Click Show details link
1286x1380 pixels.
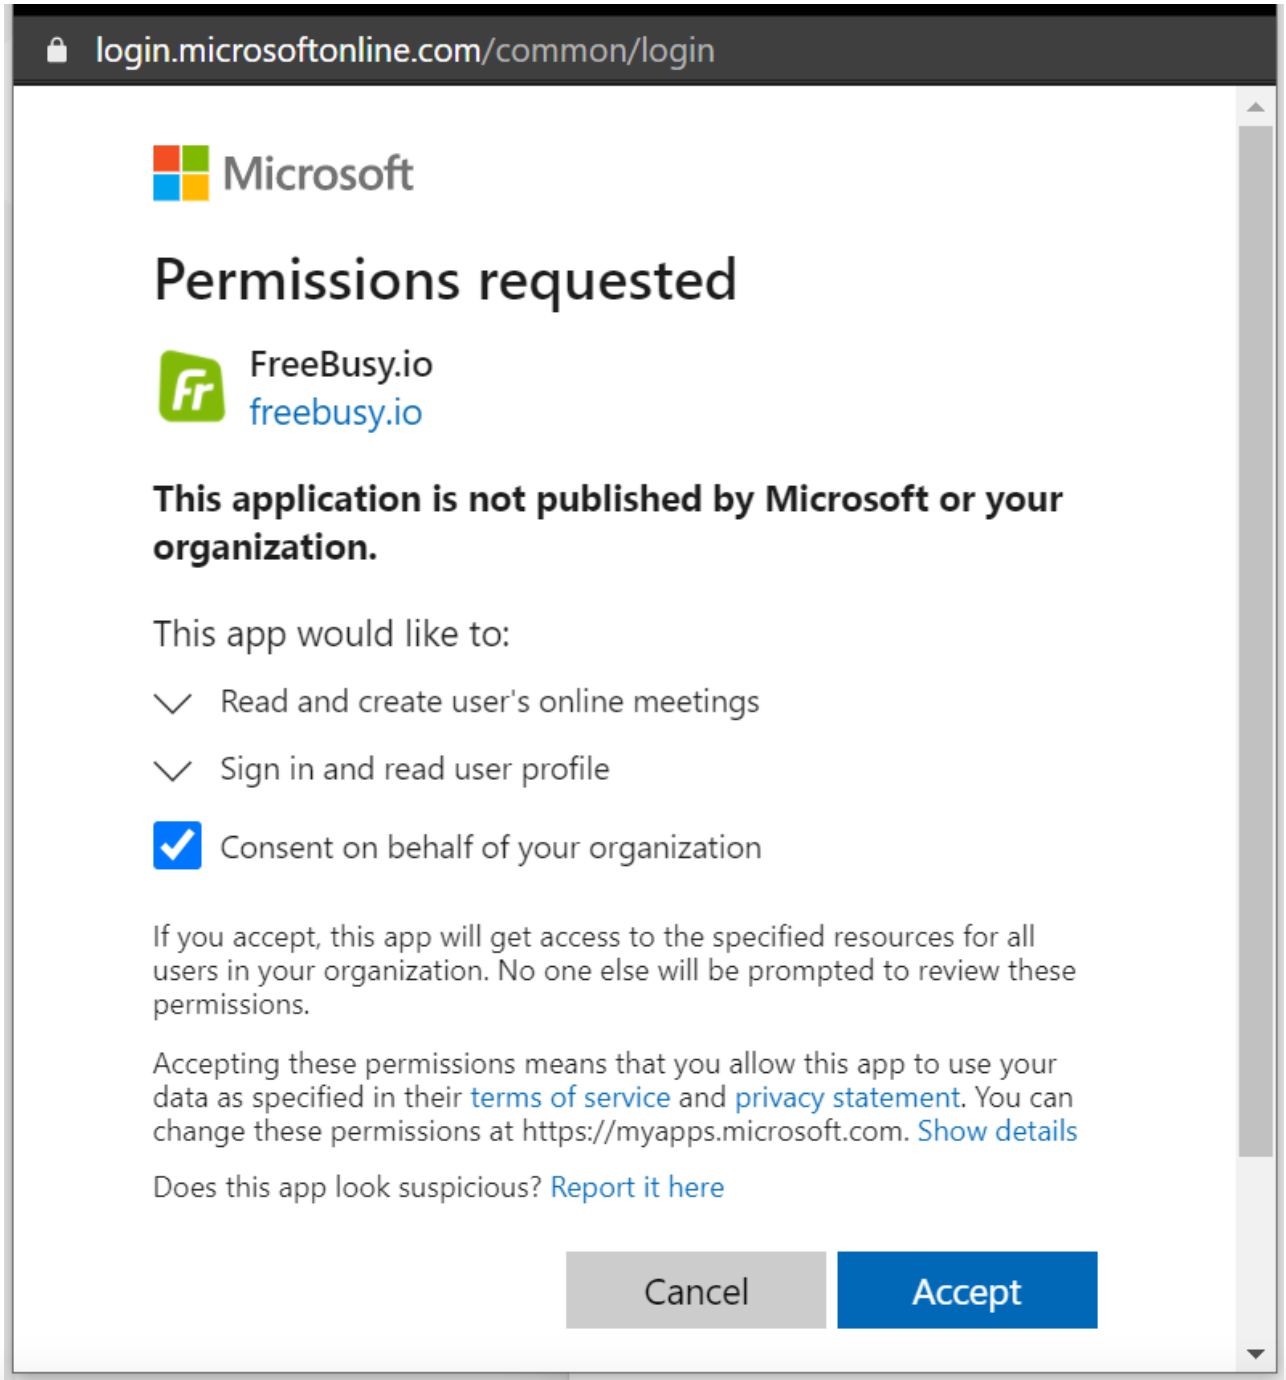pyautogui.click(x=997, y=1131)
